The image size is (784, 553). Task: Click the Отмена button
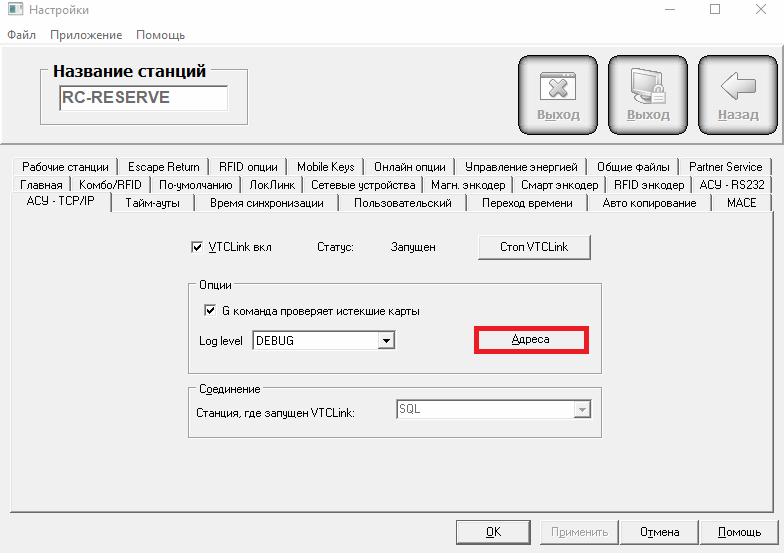coord(660,532)
